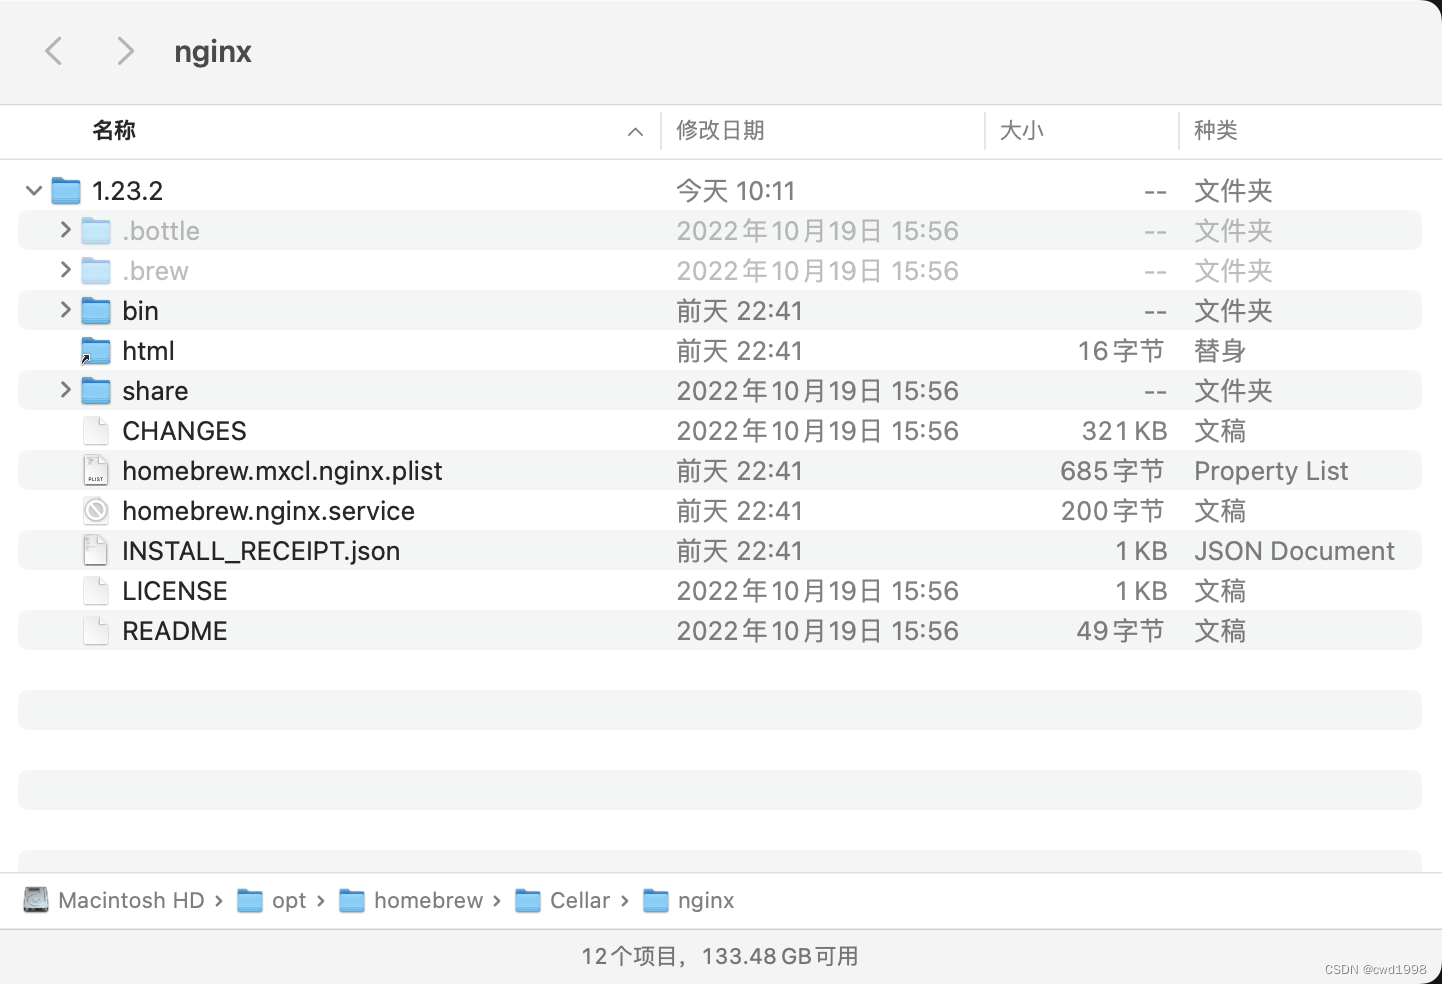This screenshot has height=984, width=1442.
Task: Click the 替身 kind of html
Action: pyautogui.click(x=1220, y=350)
